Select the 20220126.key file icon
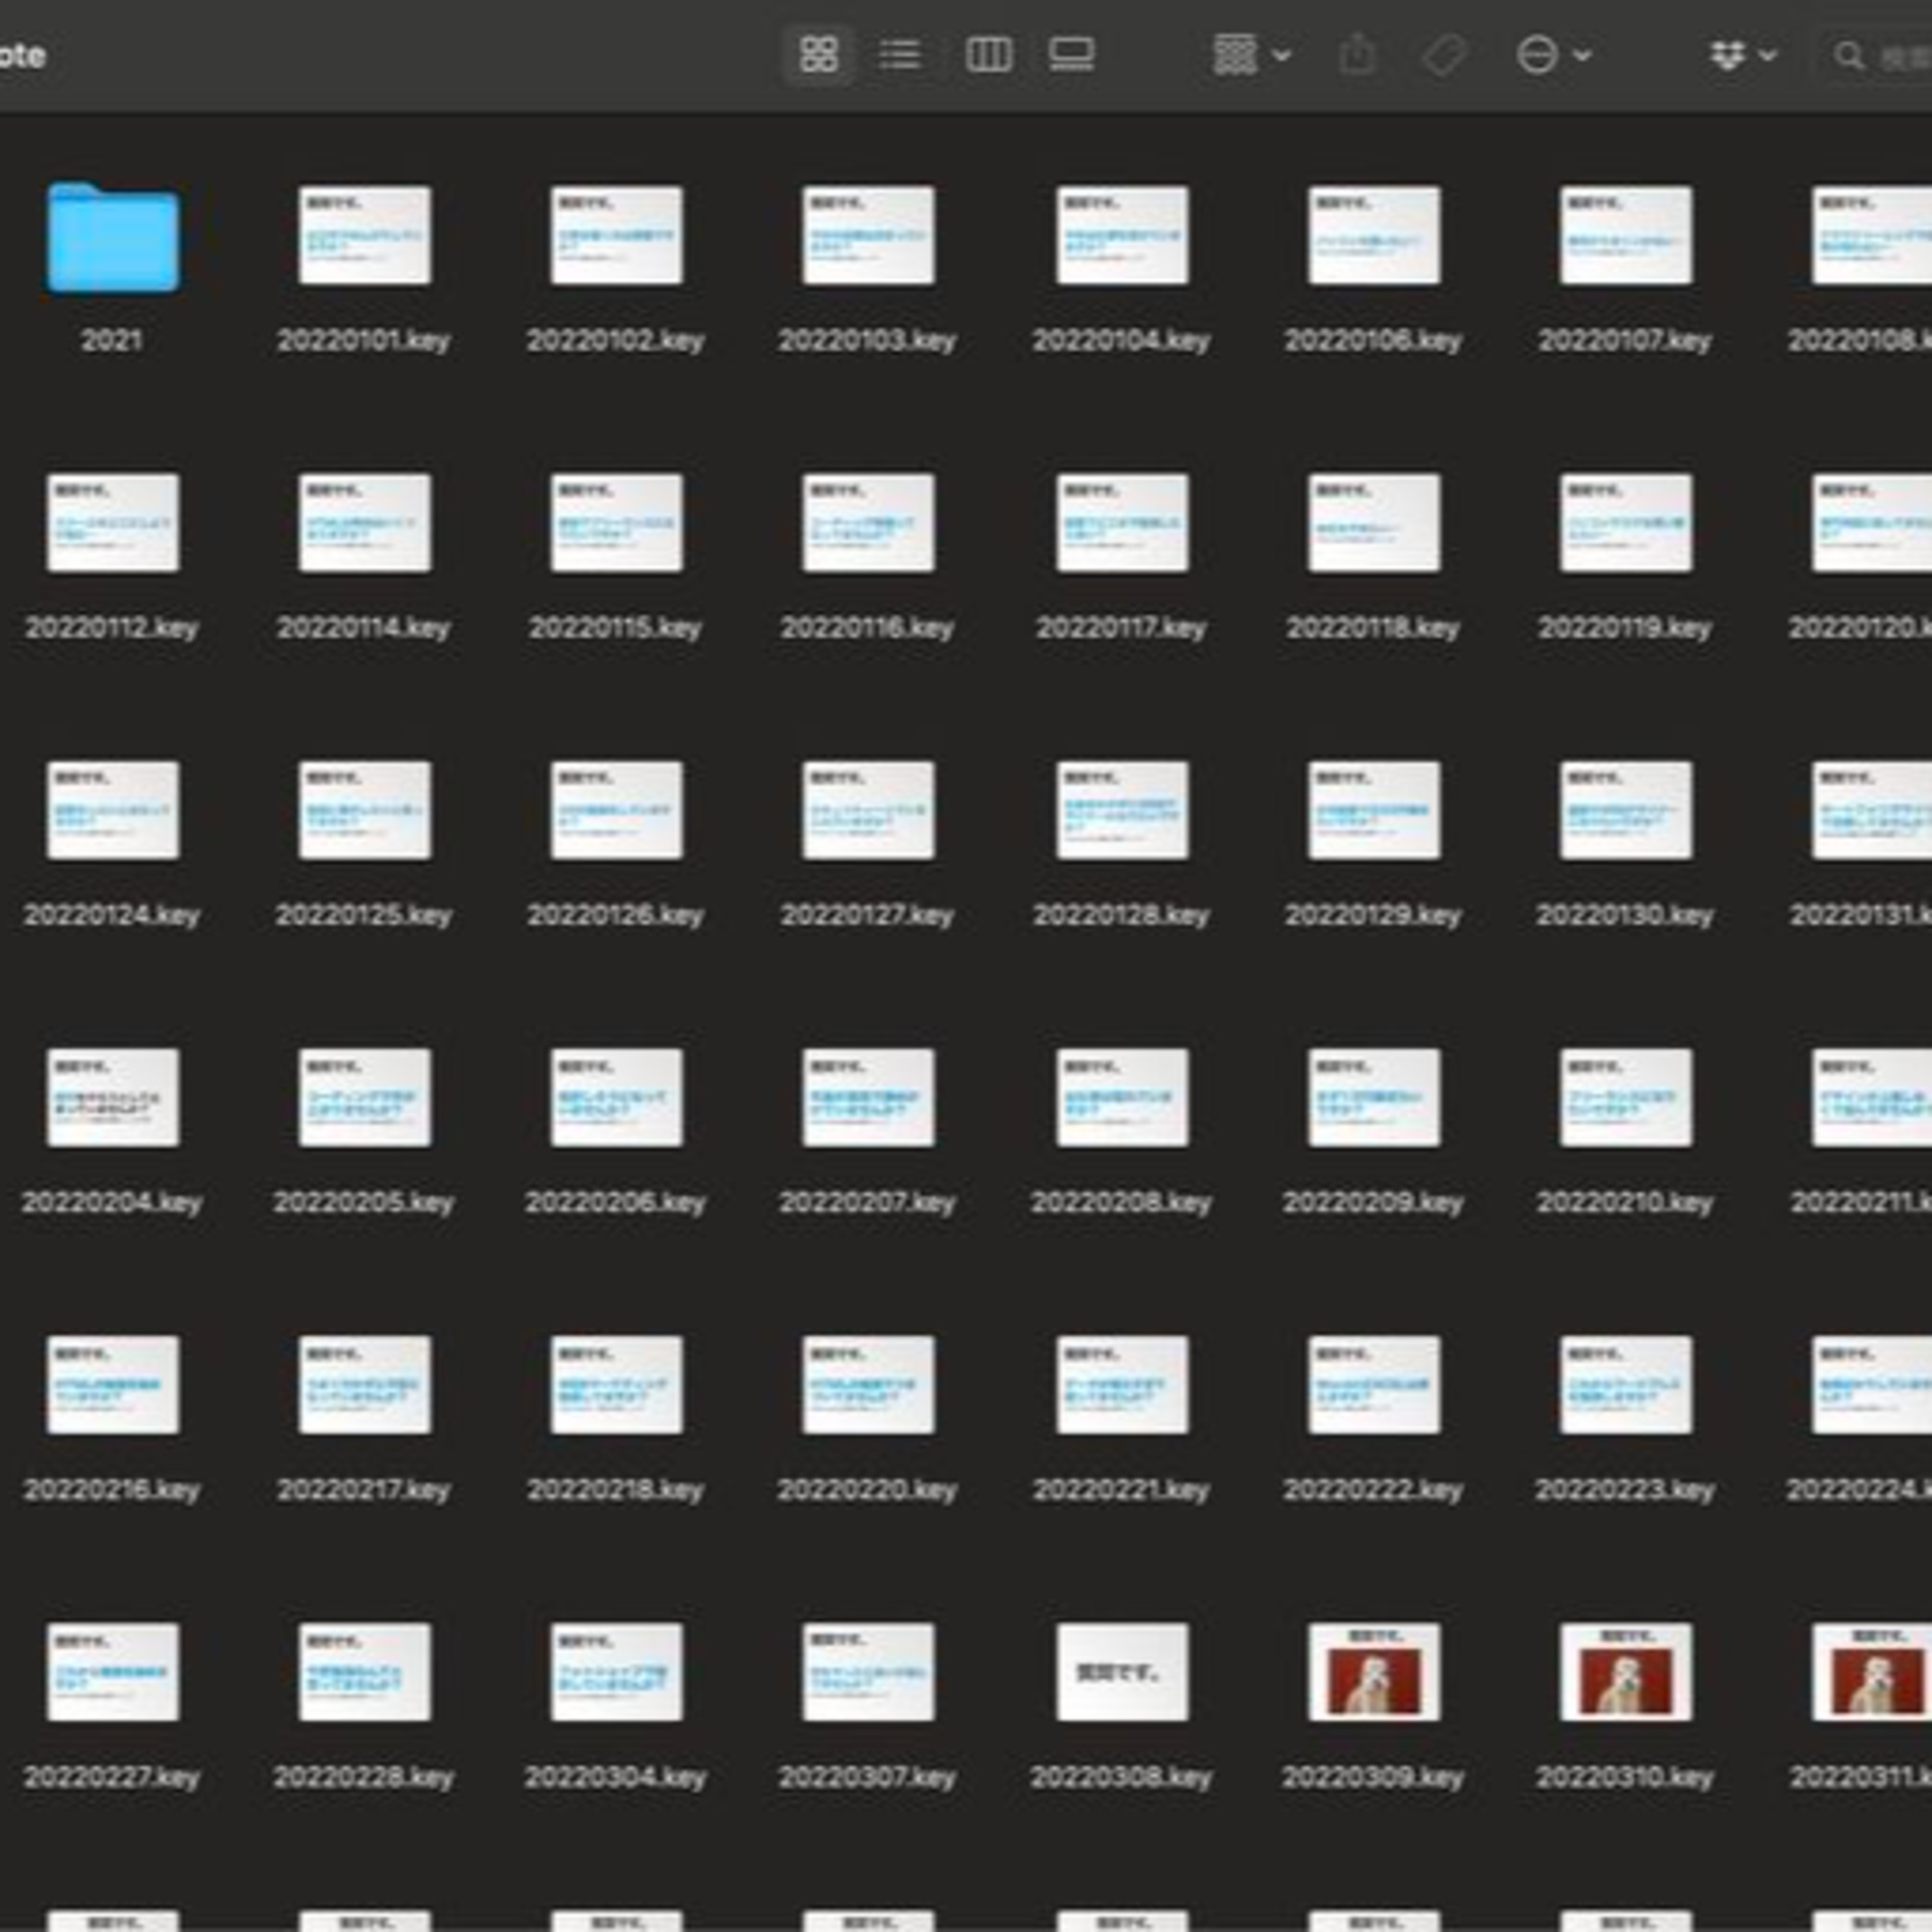Screen dimensions: 1932x1932 pyautogui.click(x=616, y=810)
